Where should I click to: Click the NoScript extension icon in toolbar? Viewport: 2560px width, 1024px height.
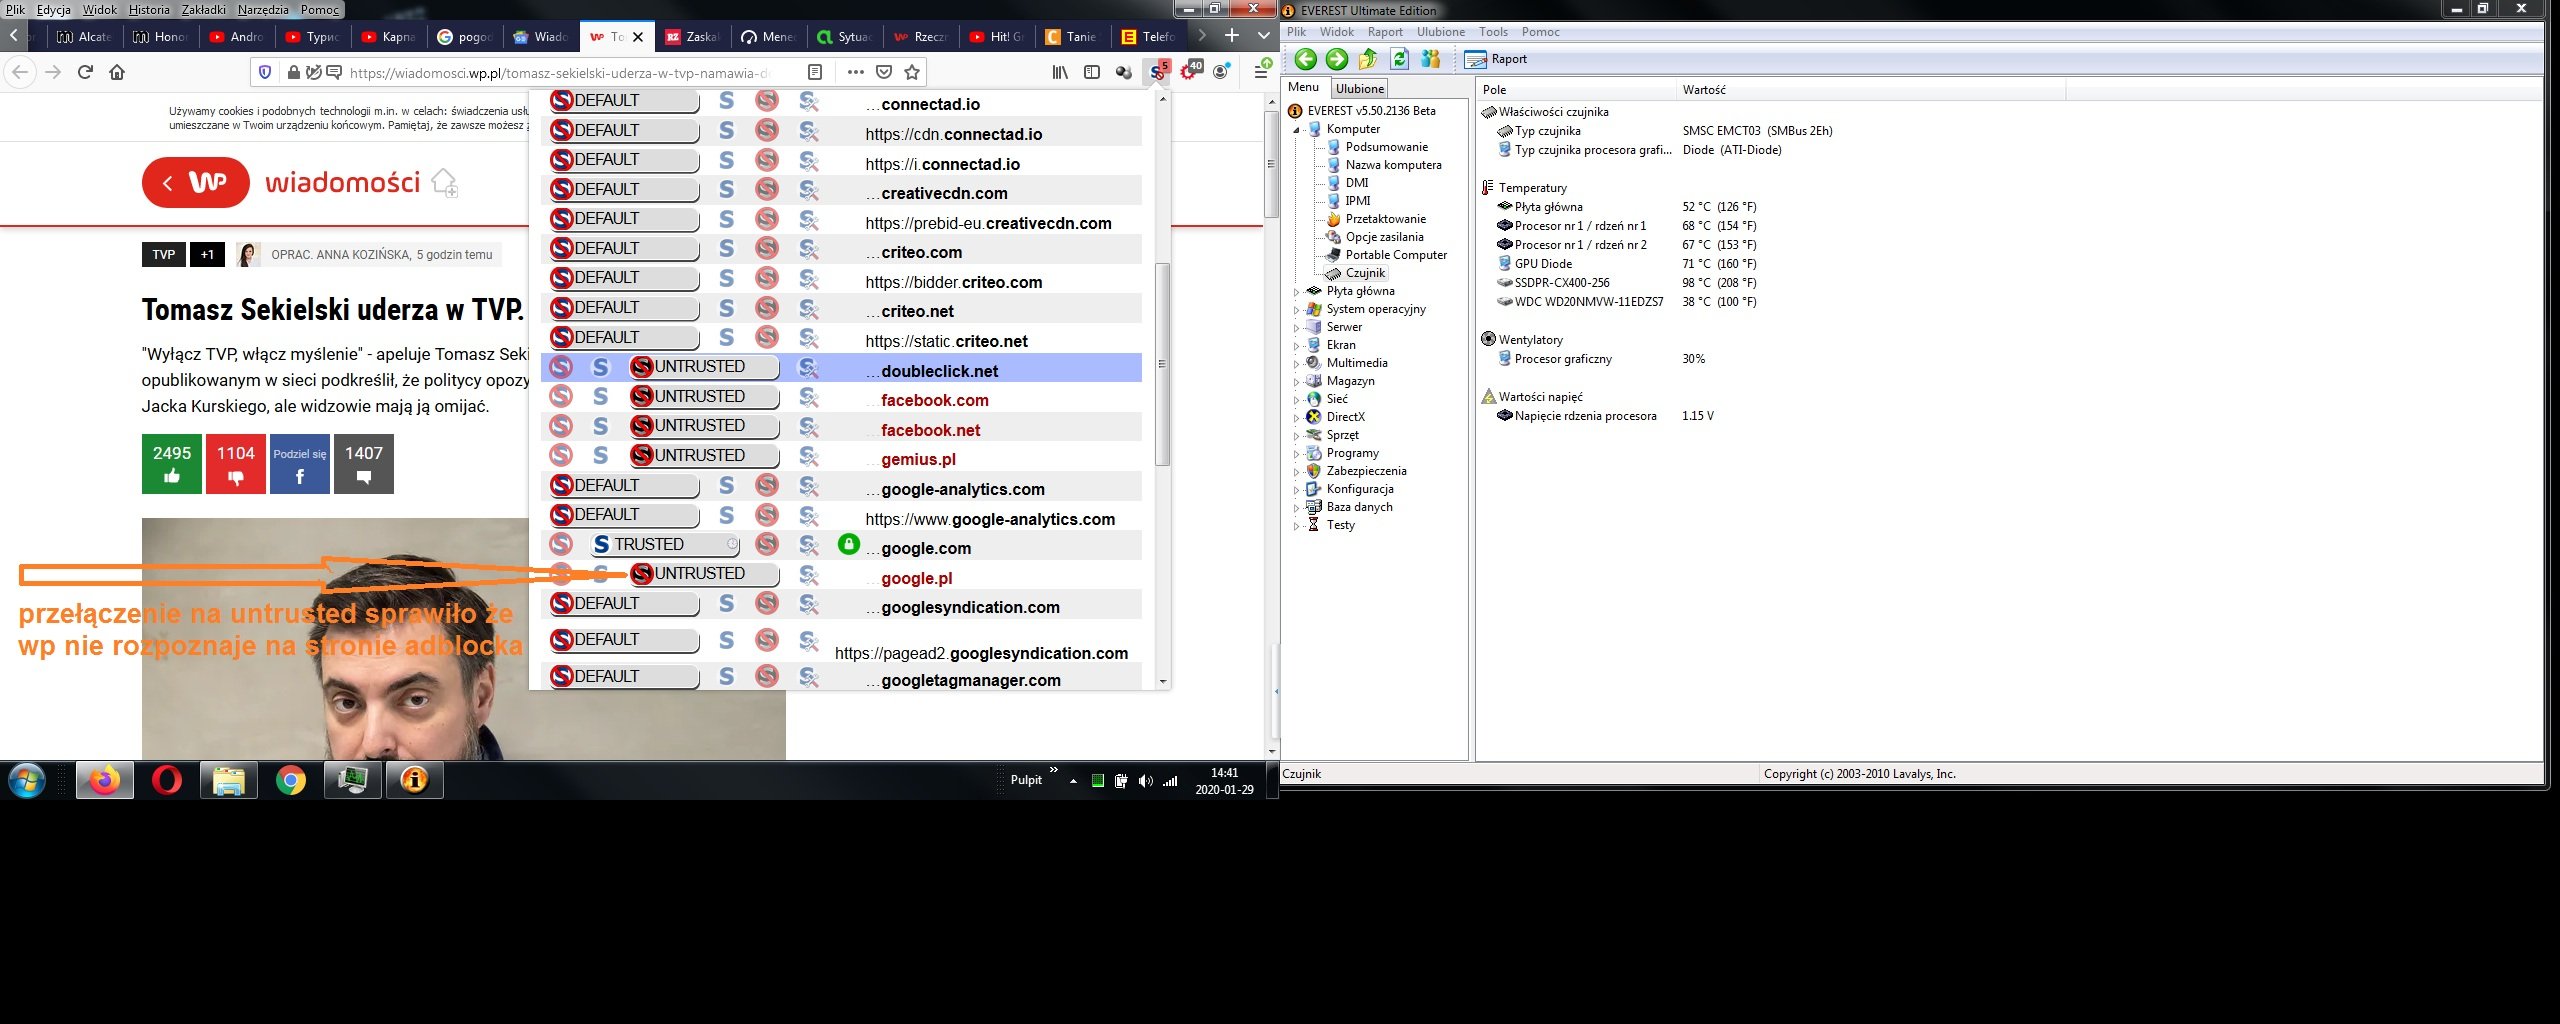pos(1157,72)
